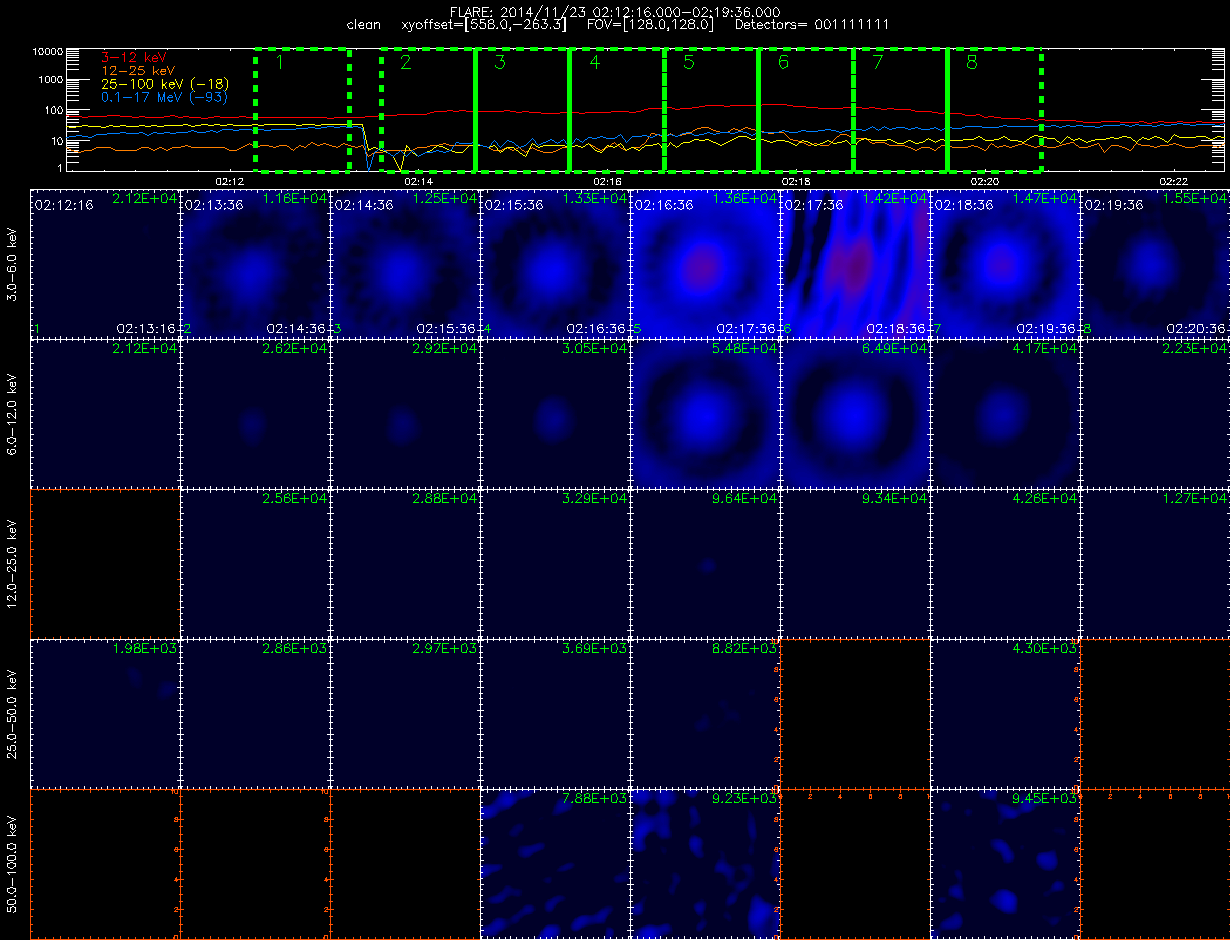
Task: Select interval 1 marker in the lightcurve
Action: (x=281, y=62)
